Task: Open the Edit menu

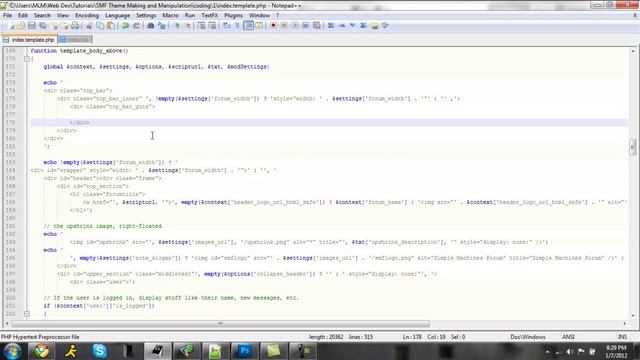Action: [23, 16]
